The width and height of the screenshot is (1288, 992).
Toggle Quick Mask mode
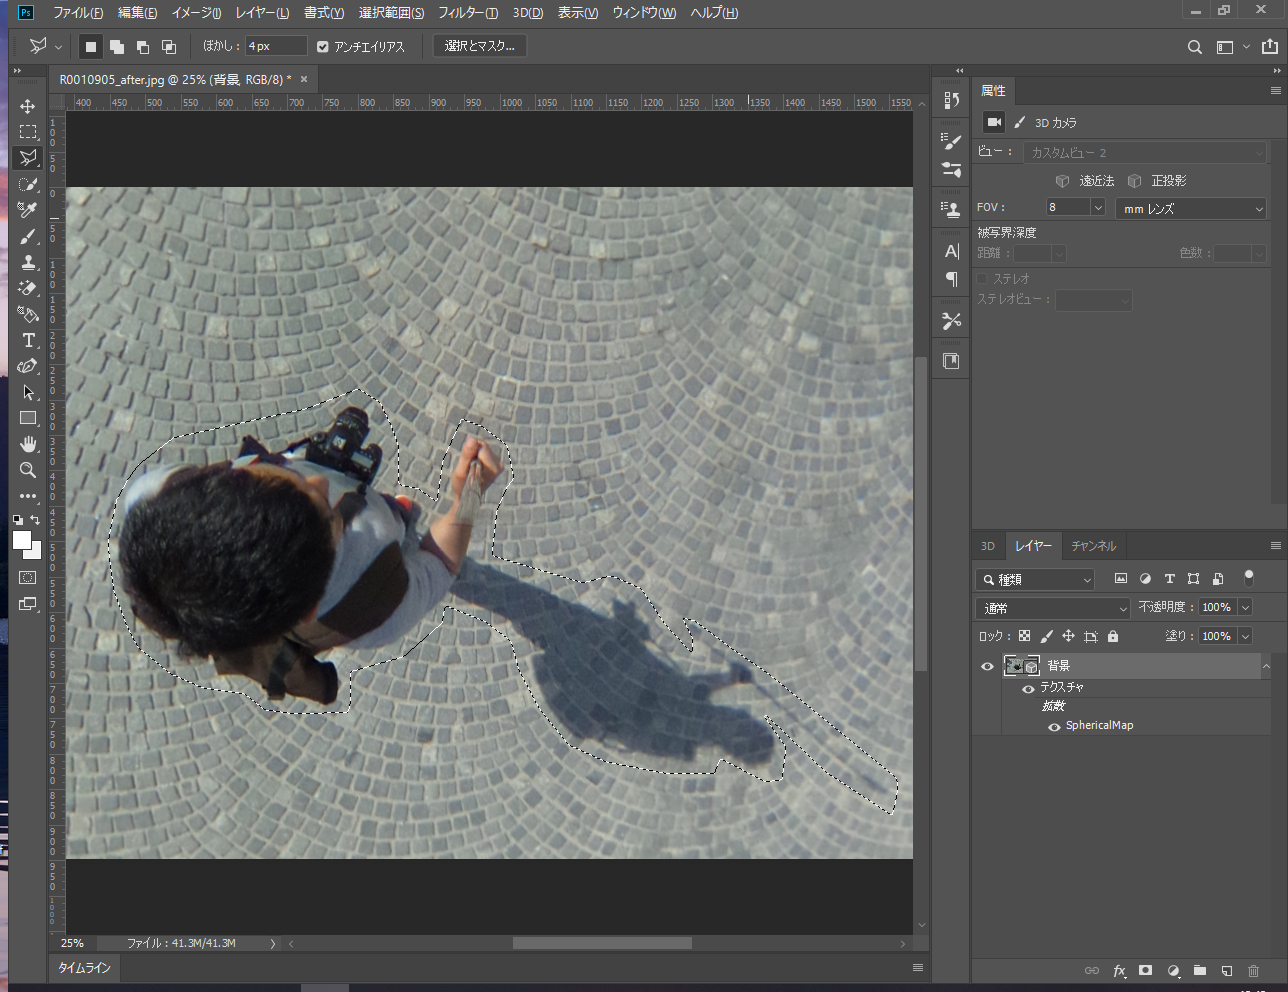pyautogui.click(x=28, y=578)
